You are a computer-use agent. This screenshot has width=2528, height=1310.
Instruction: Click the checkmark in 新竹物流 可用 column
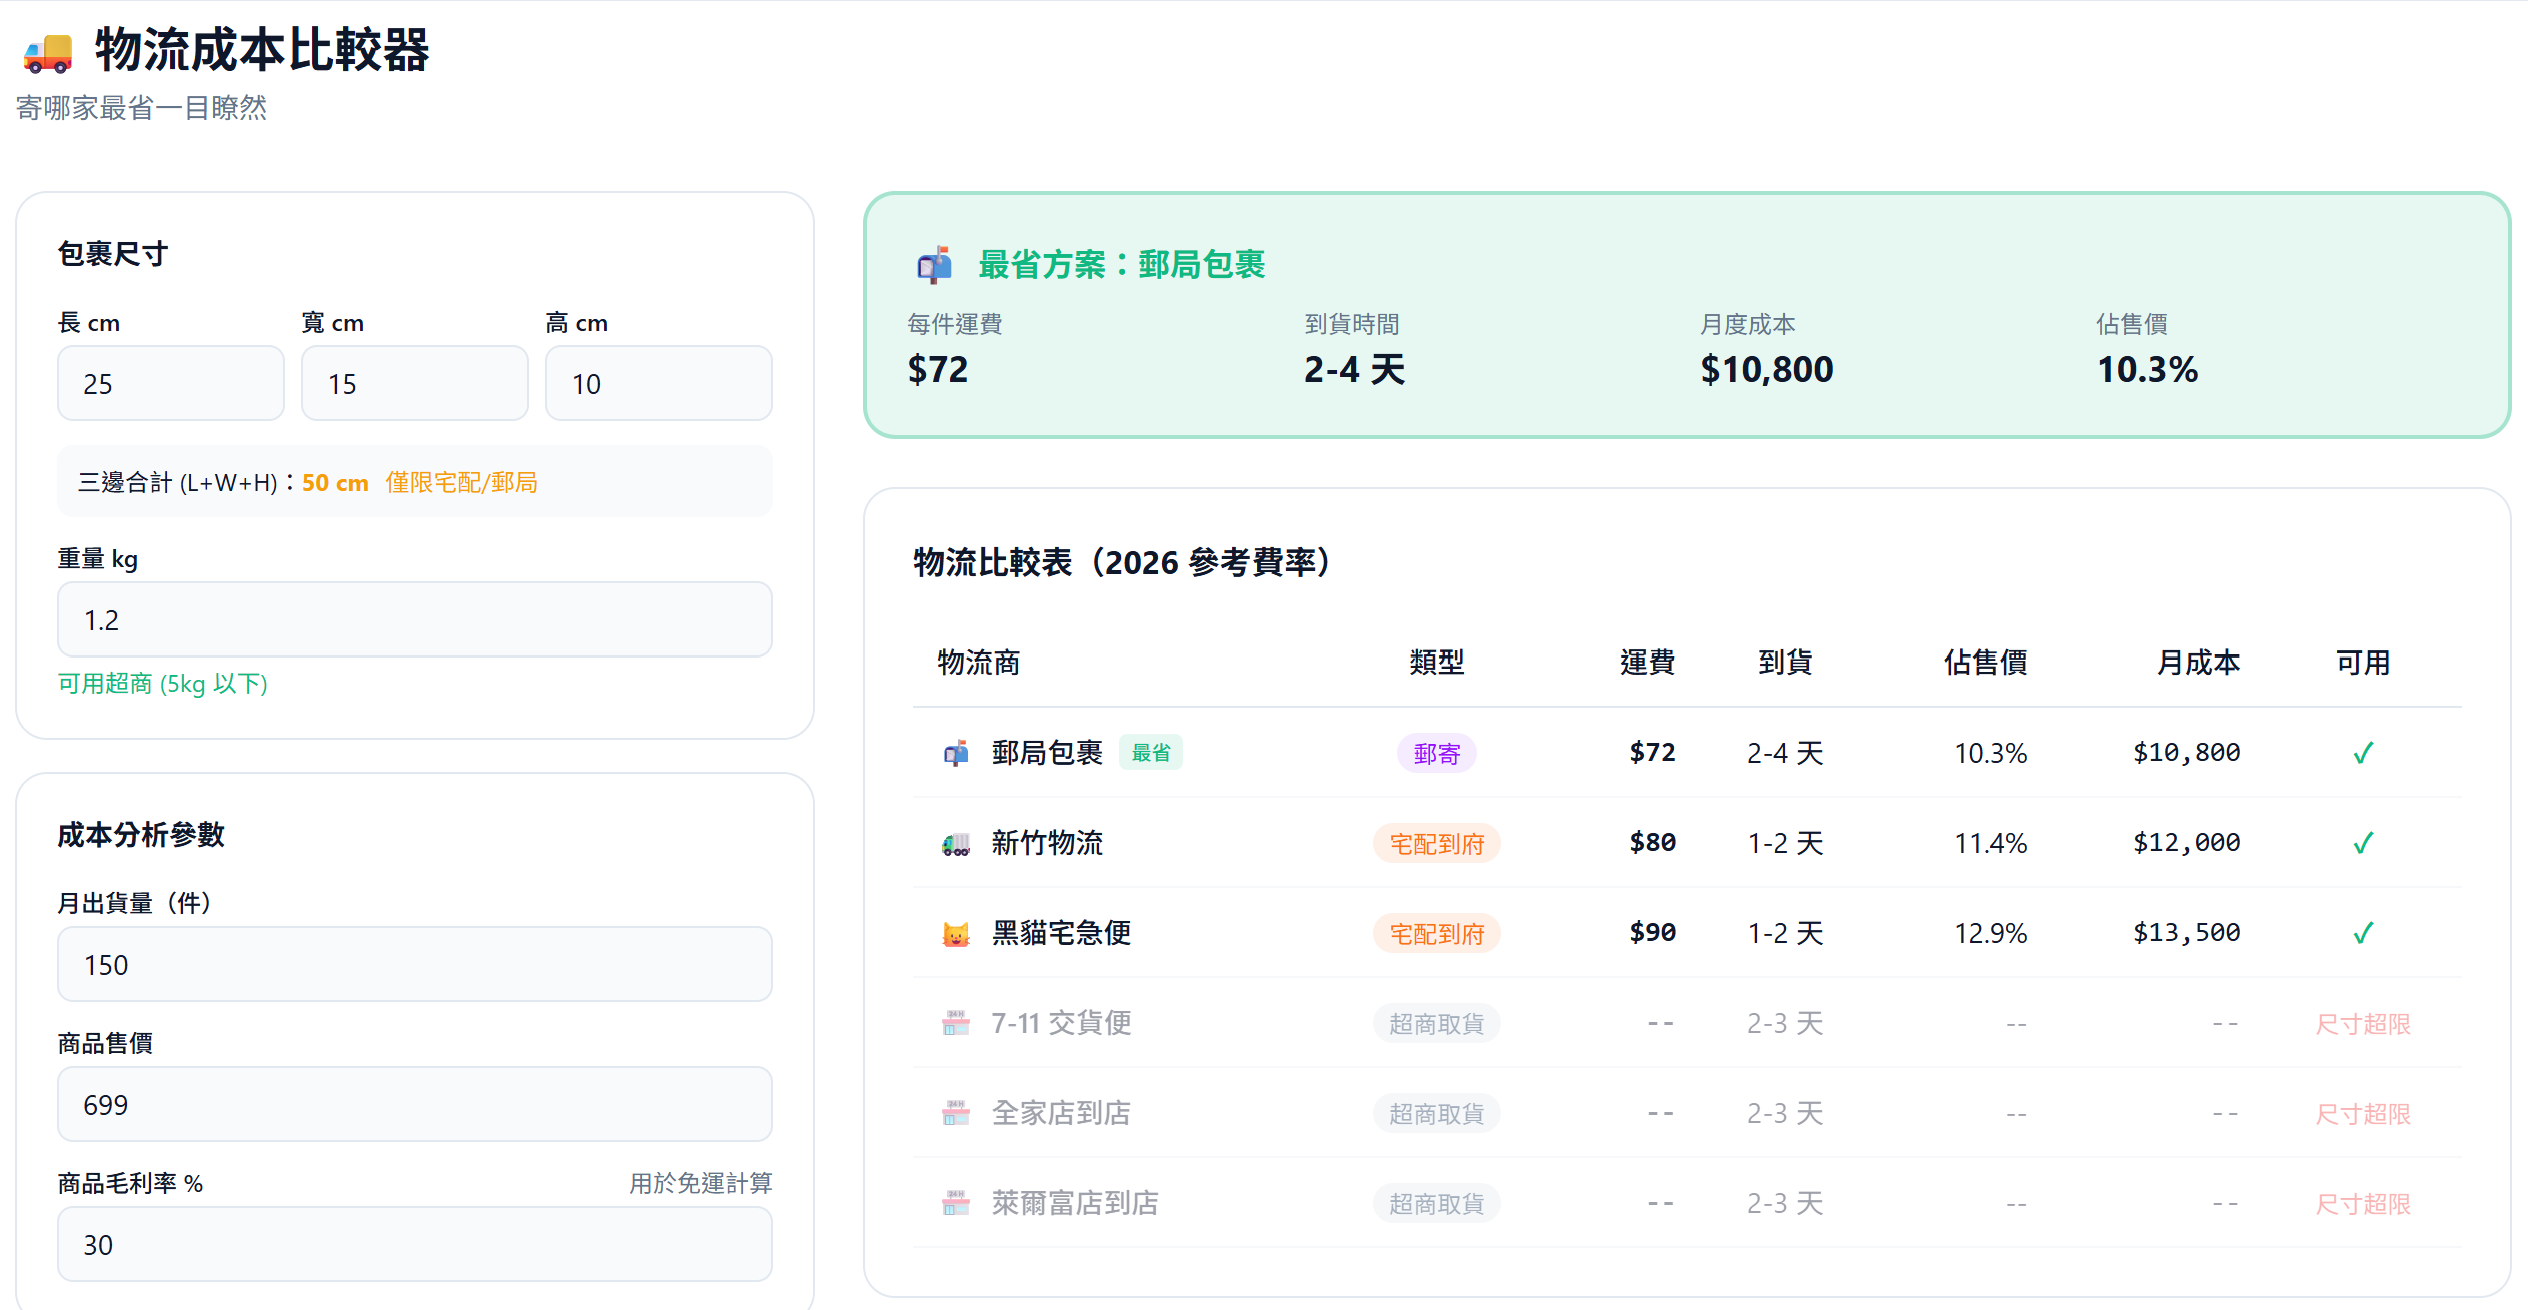point(2363,842)
